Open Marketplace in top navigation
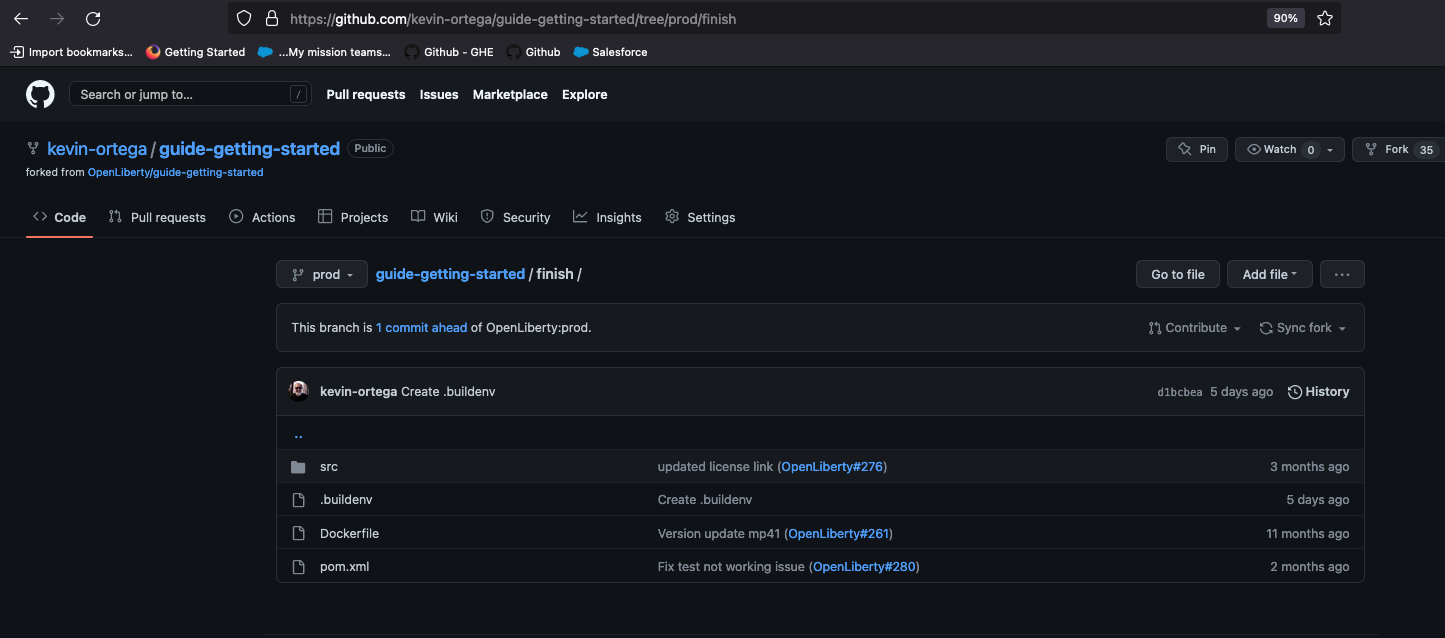 coord(510,95)
